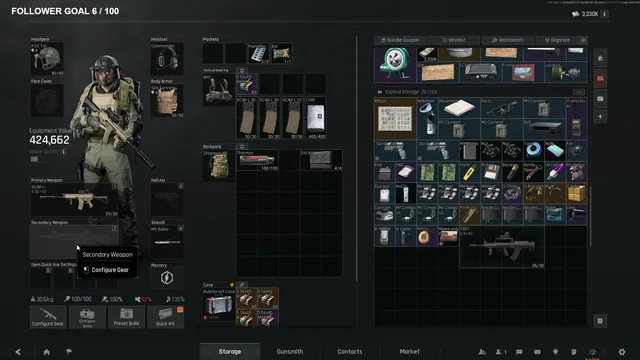Click the Show Outfit info icon
640x360 pixels.
click(x=64, y=151)
